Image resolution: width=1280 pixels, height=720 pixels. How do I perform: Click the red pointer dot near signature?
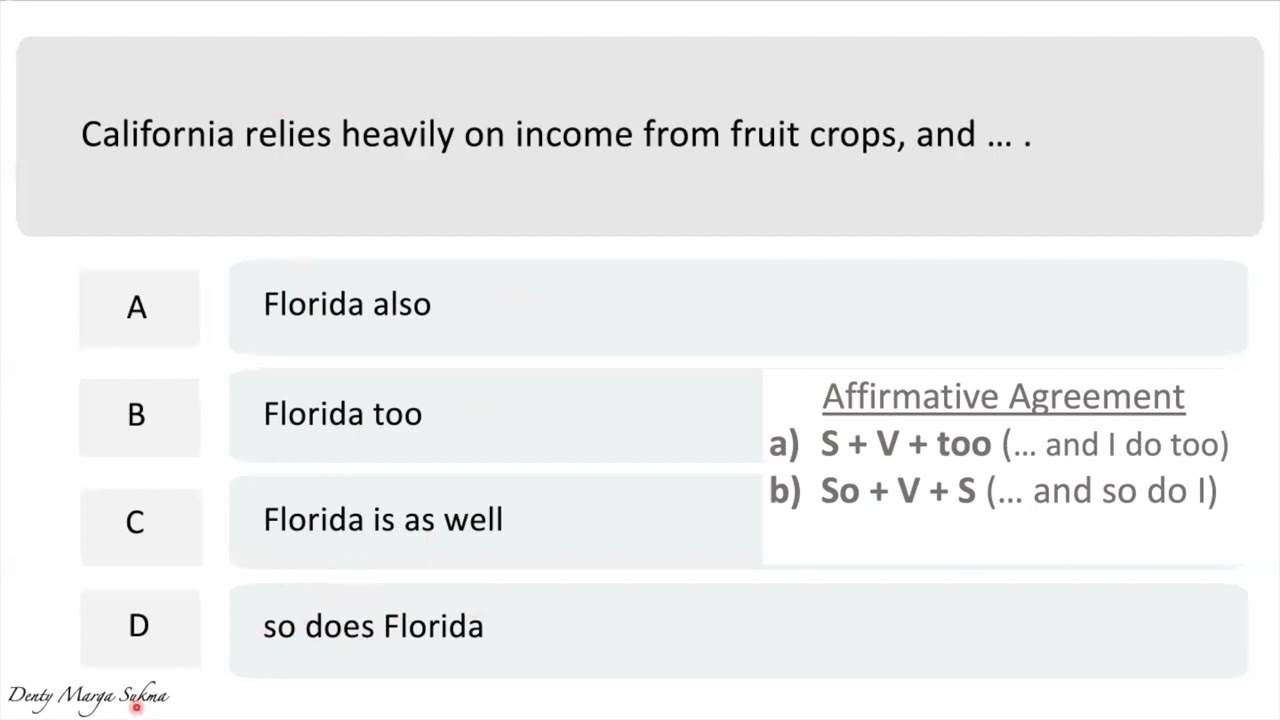click(x=137, y=707)
